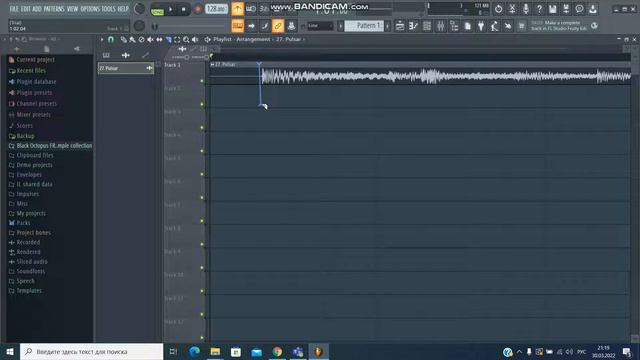Screen dimensions: 640x360
Task: Click the multilink stamp icon
Action: point(291,26)
